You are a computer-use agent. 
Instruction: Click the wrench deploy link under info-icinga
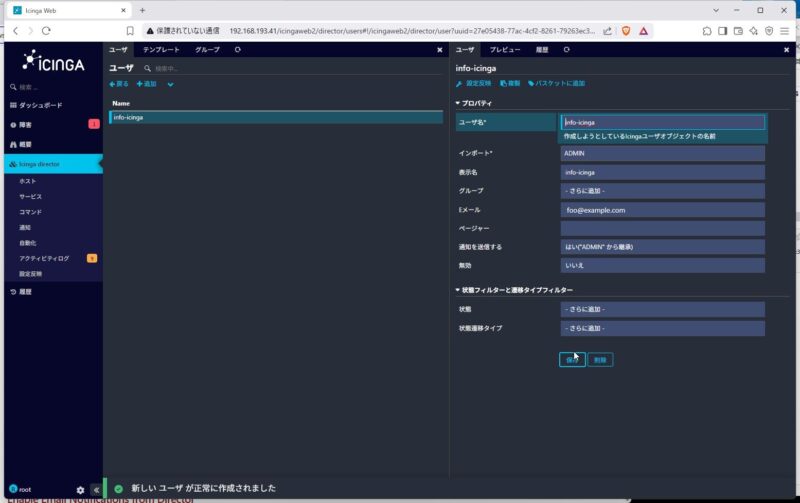click(x=474, y=83)
